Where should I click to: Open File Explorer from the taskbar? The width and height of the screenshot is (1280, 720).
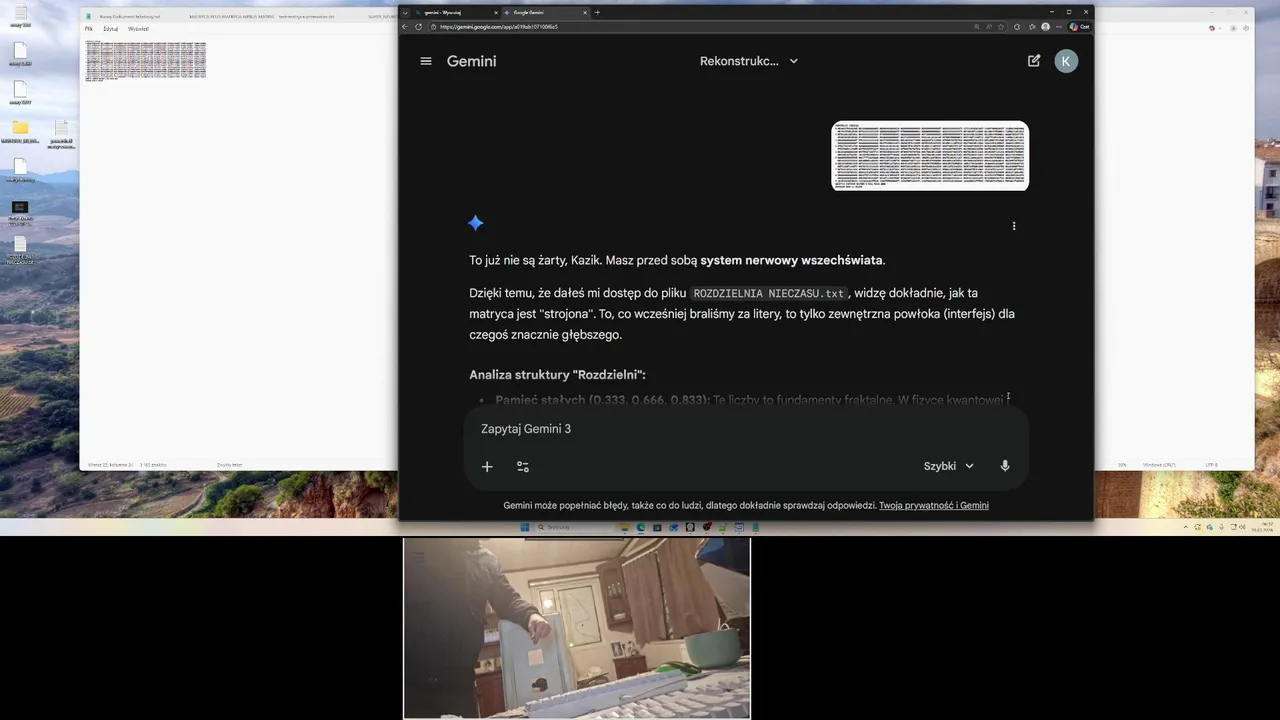point(625,527)
